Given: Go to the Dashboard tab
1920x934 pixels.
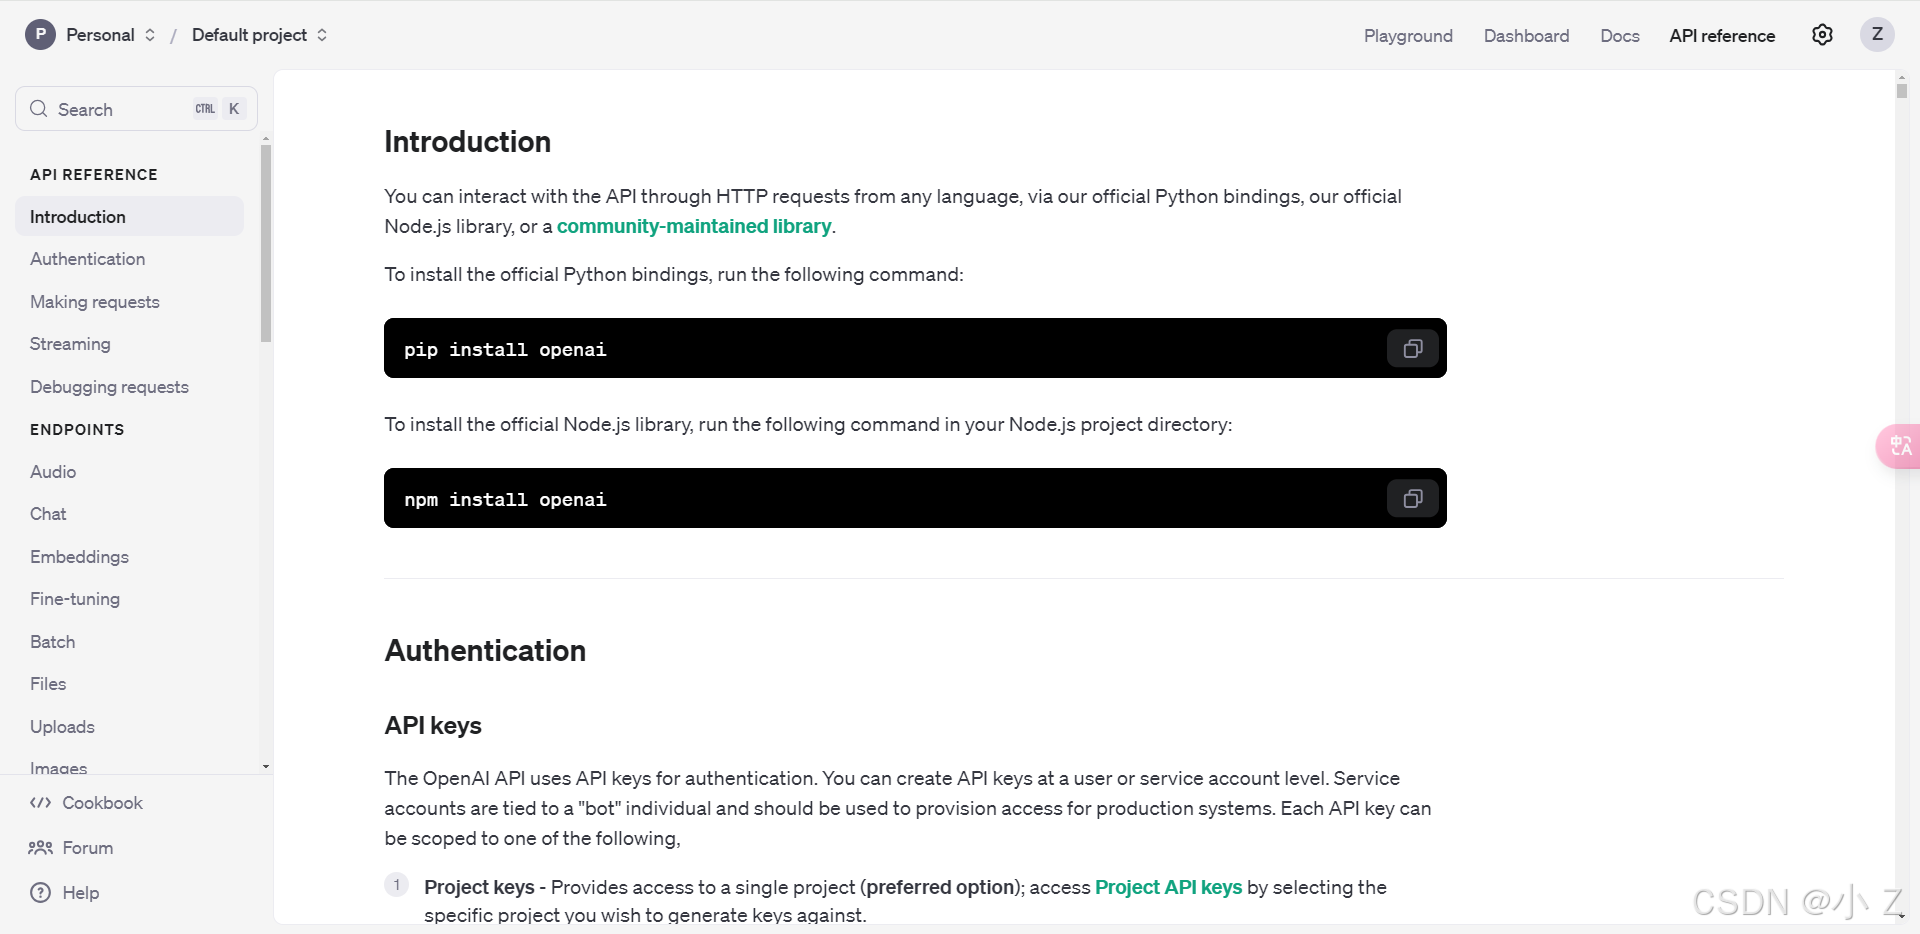Looking at the screenshot, I should (x=1526, y=36).
